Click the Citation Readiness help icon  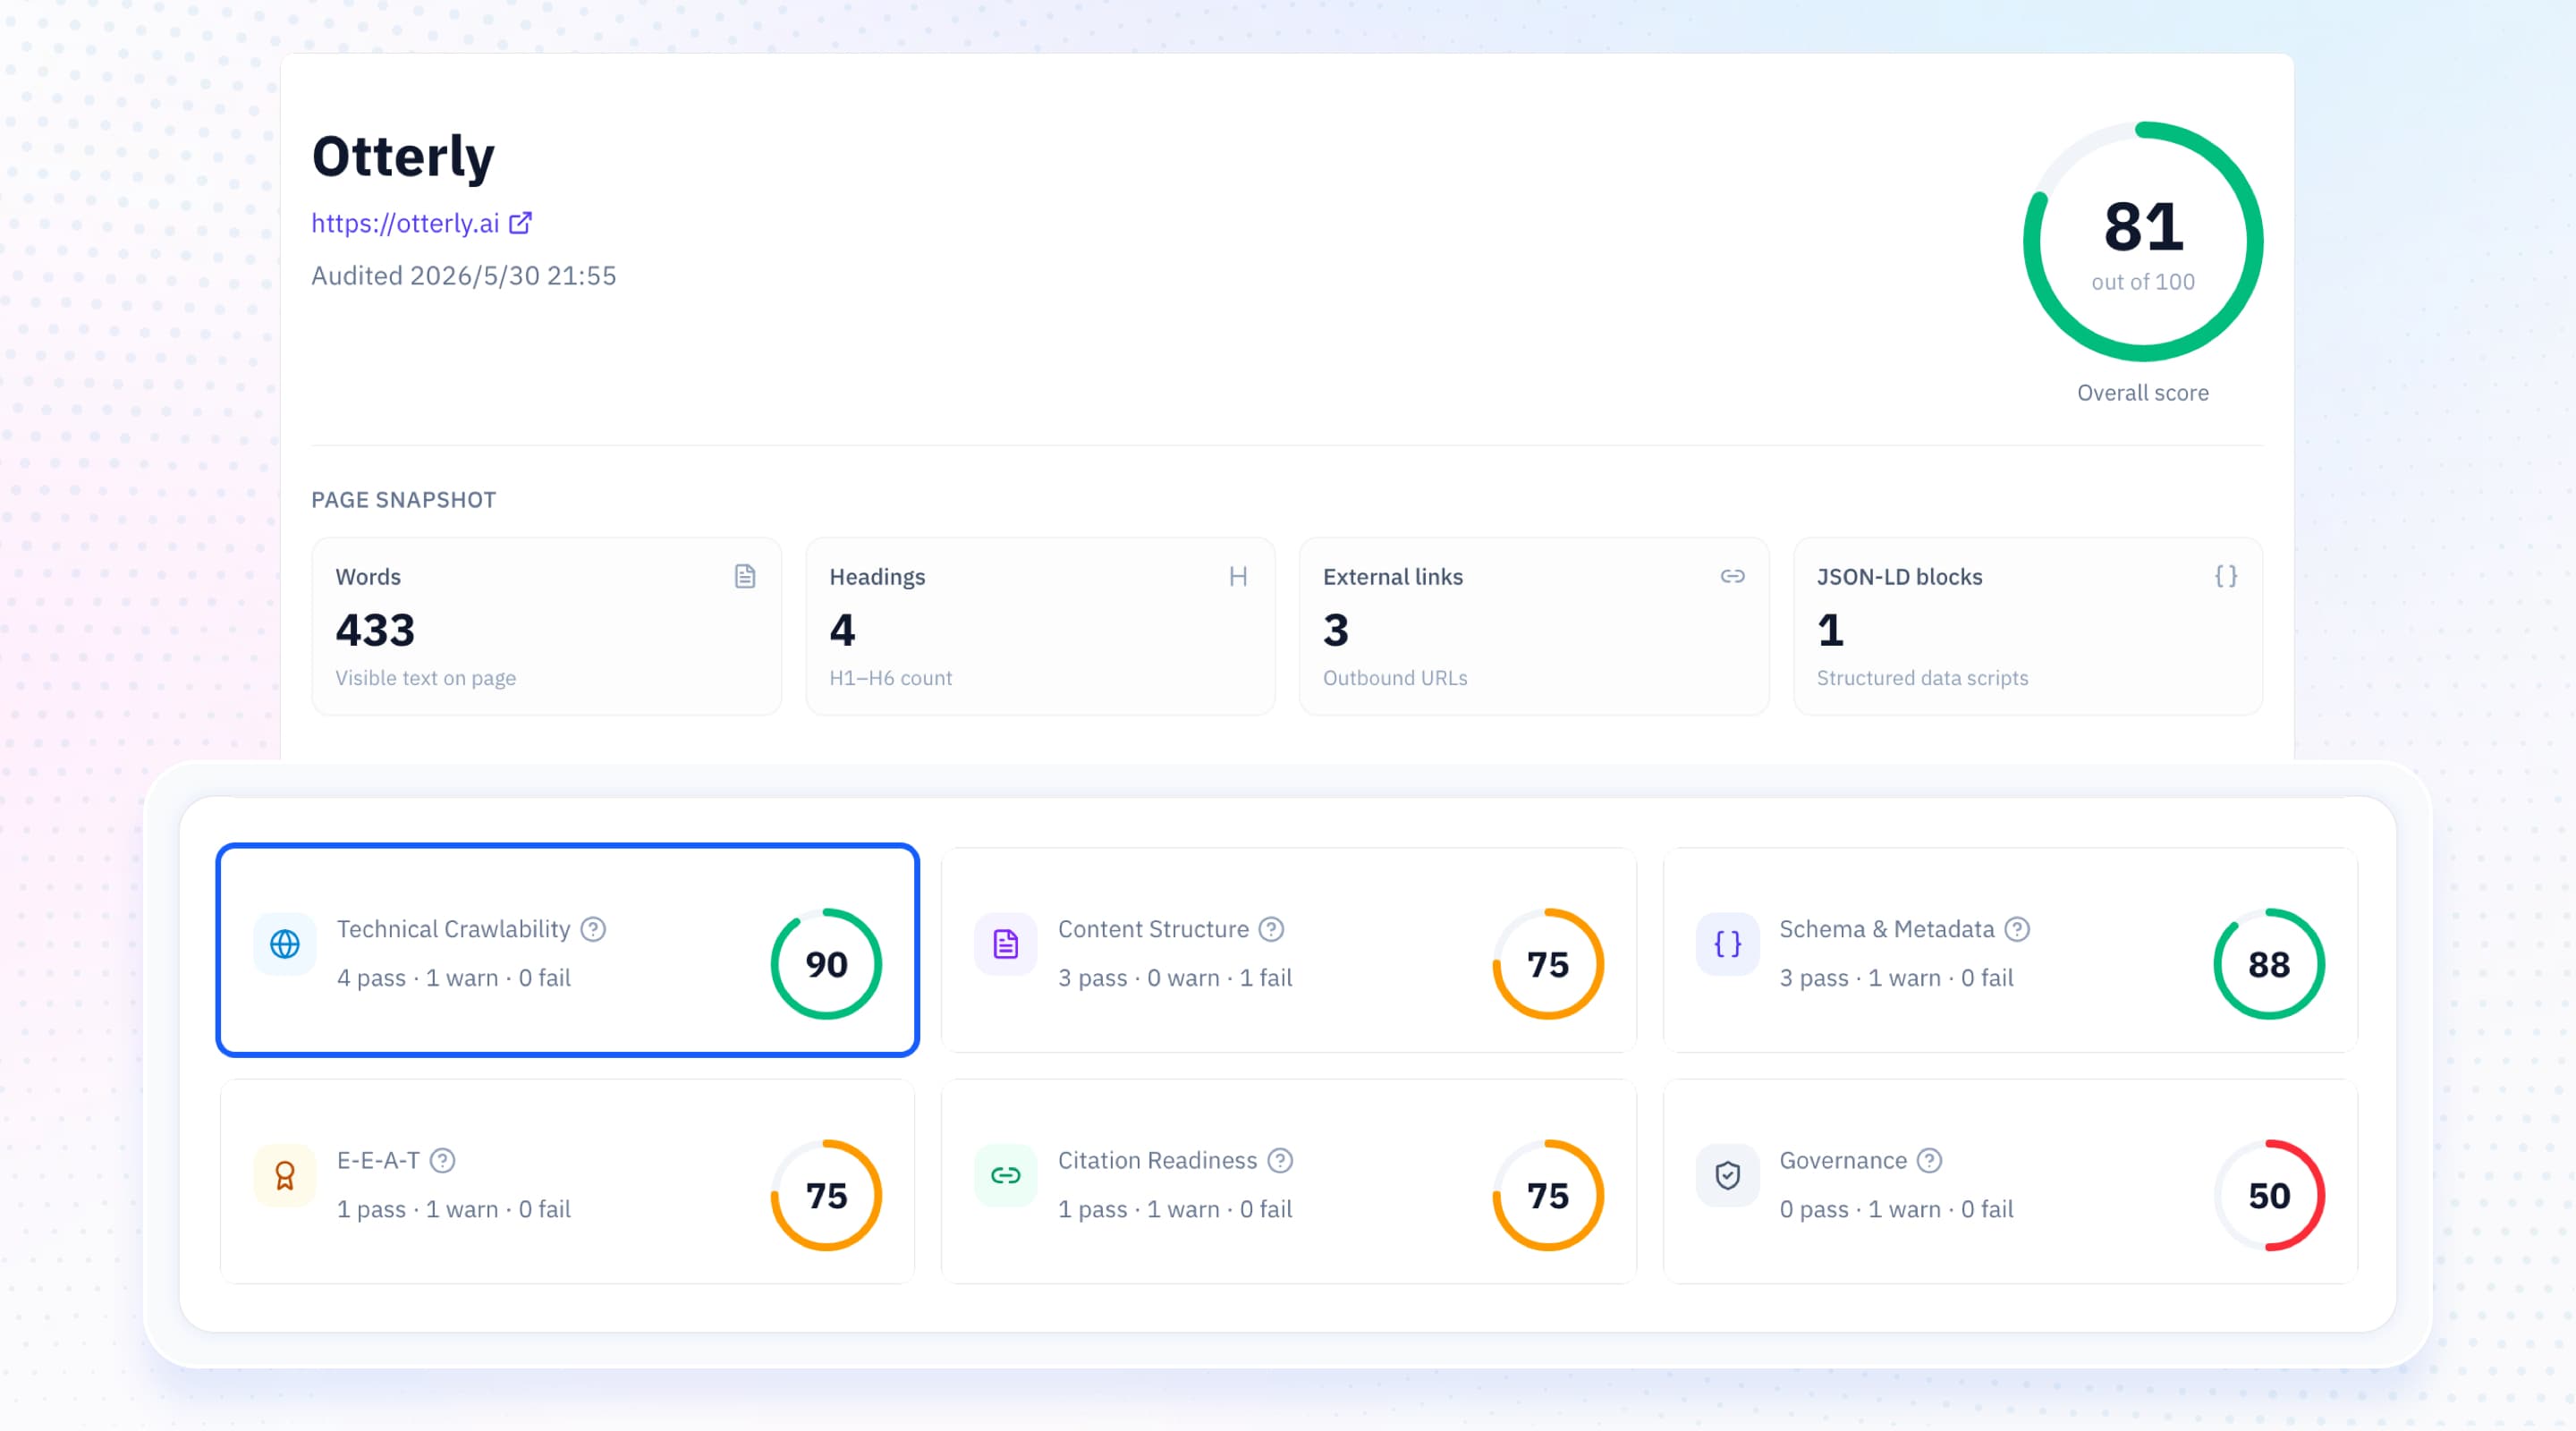pyautogui.click(x=1280, y=1160)
